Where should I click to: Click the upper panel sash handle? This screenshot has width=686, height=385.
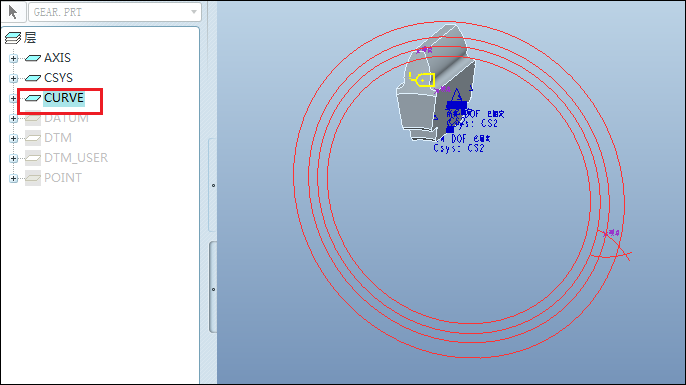(x=213, y=185)
